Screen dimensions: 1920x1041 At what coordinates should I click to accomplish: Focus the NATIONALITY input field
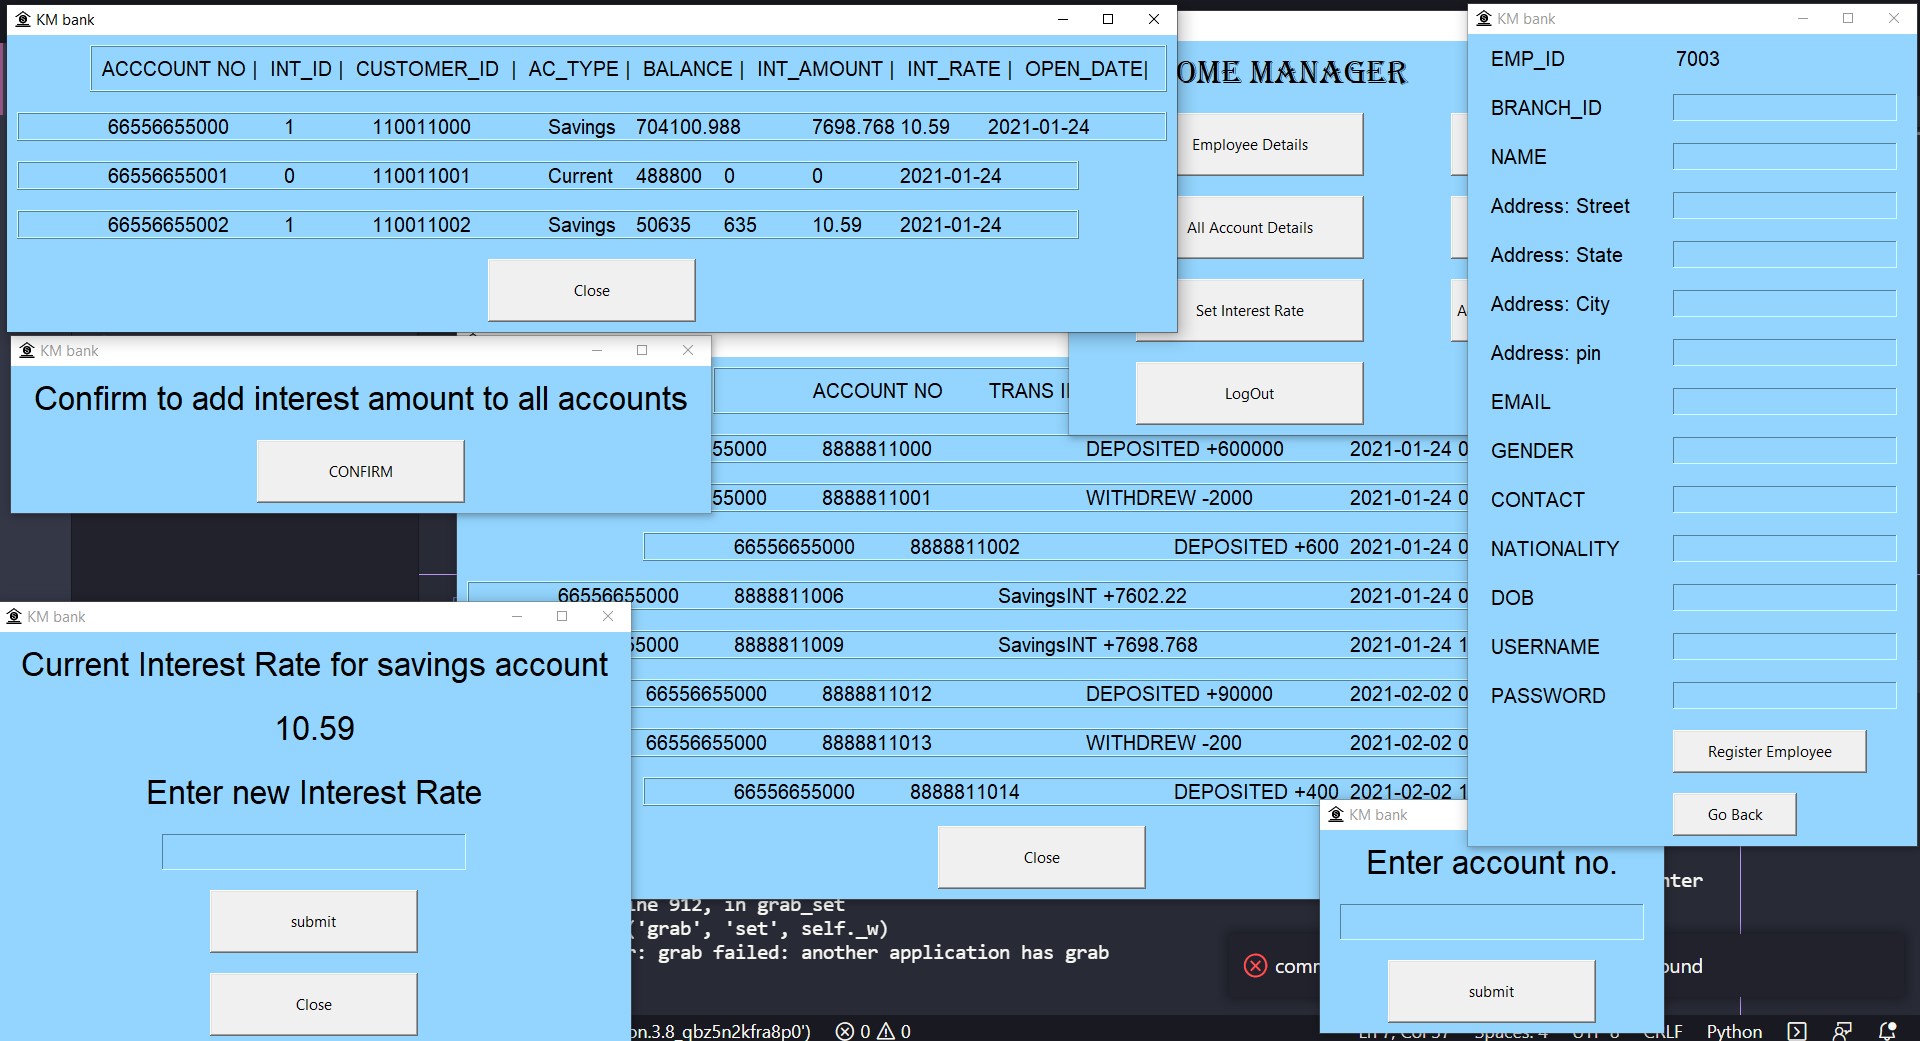click(x=1784, y=549)
